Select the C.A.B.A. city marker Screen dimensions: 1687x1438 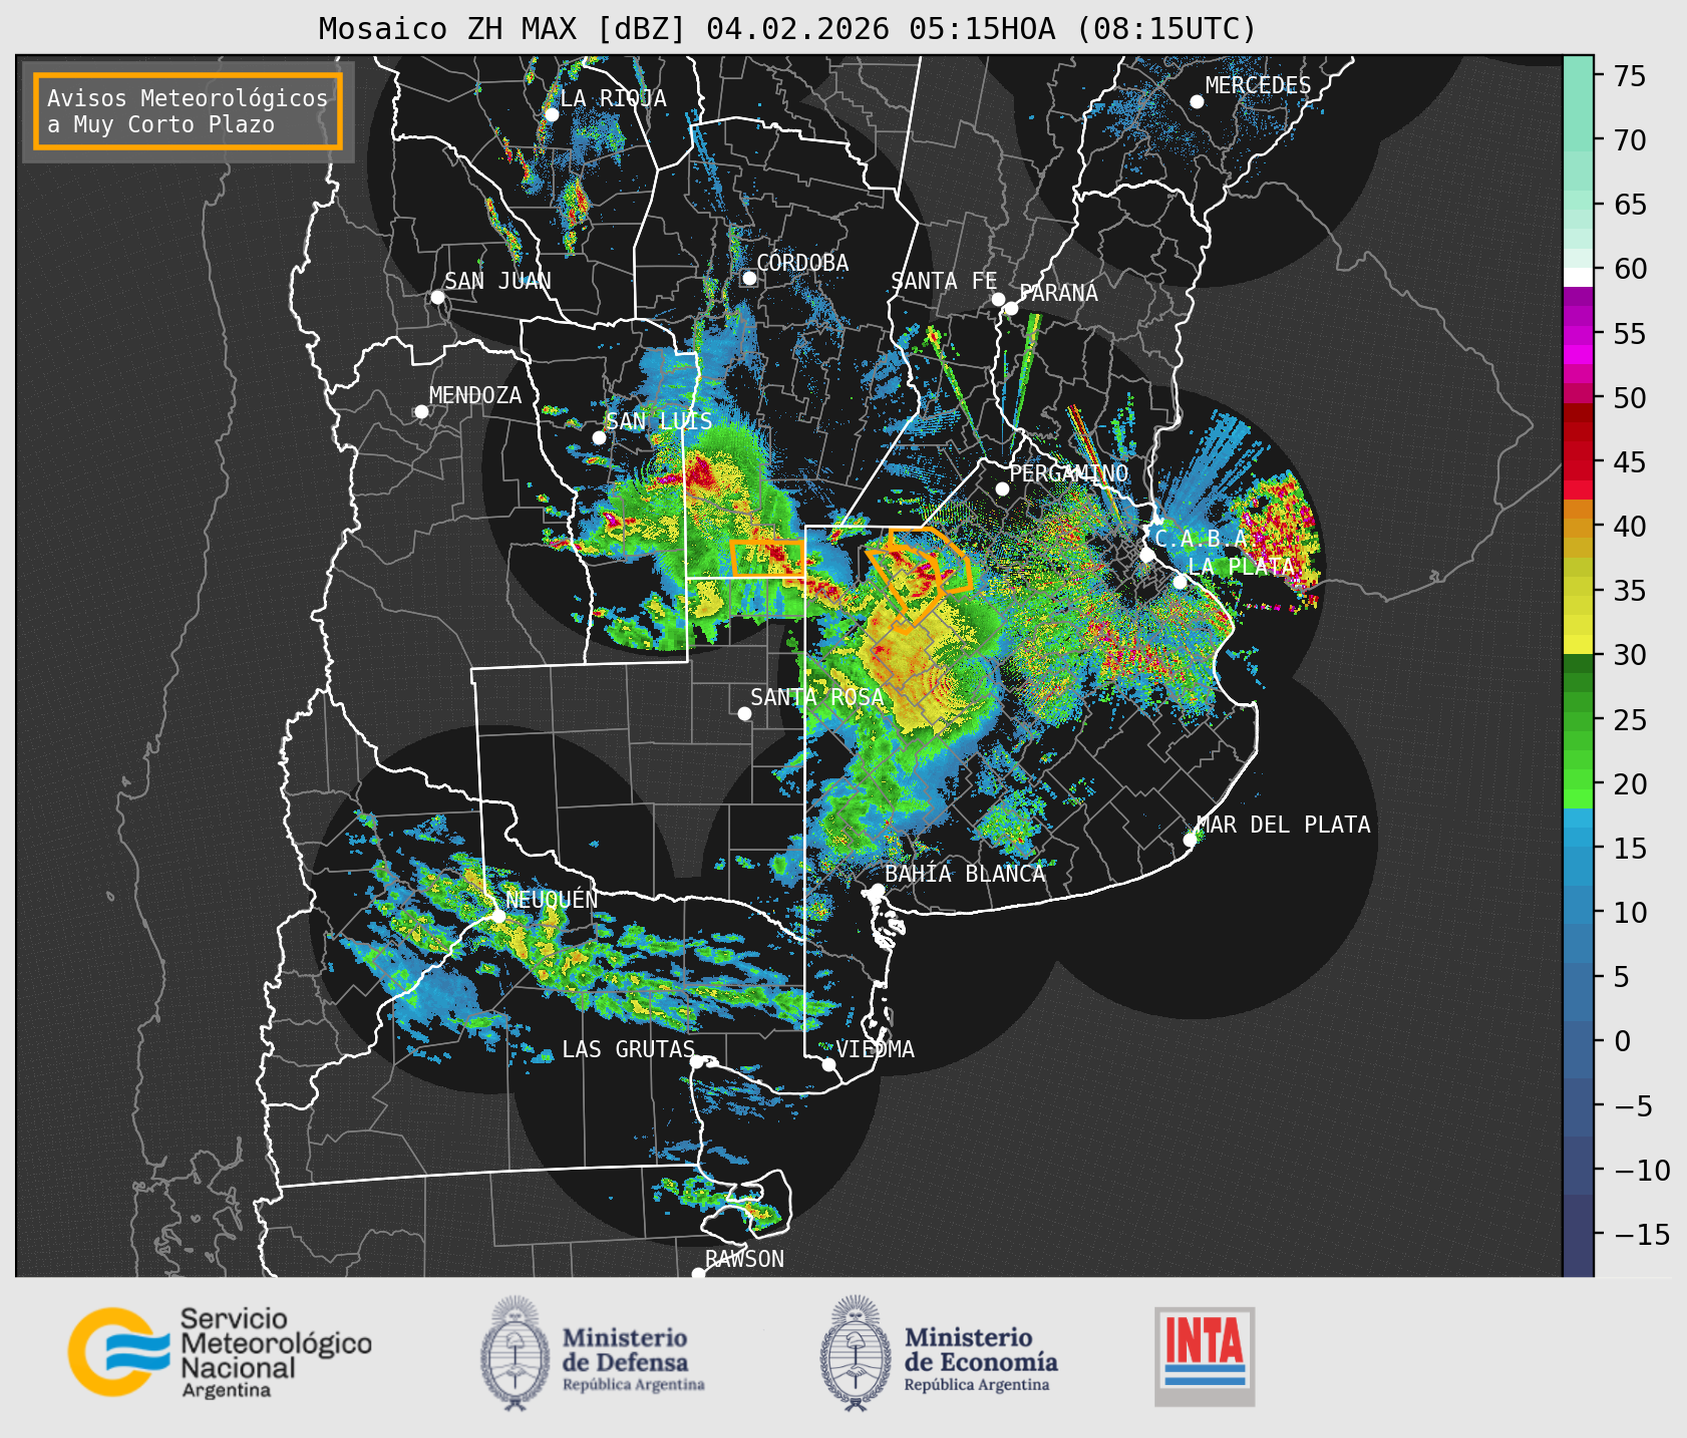1147,555
